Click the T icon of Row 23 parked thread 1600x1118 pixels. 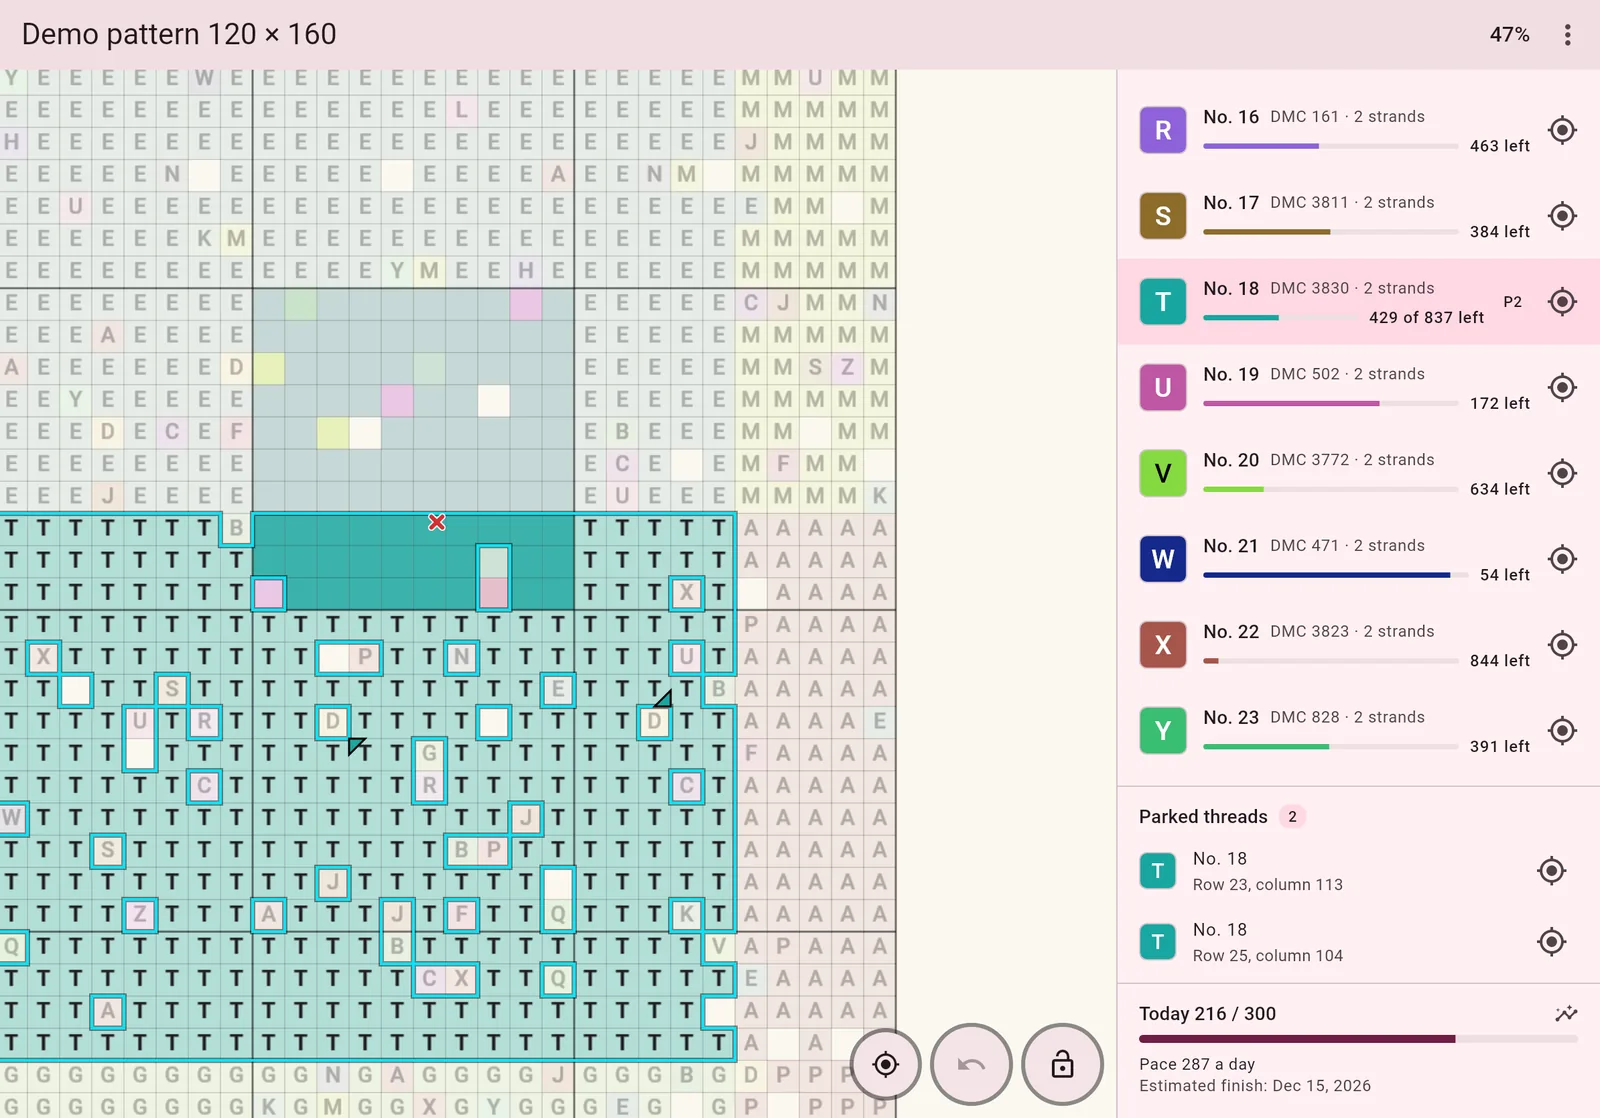point(1158,871)
